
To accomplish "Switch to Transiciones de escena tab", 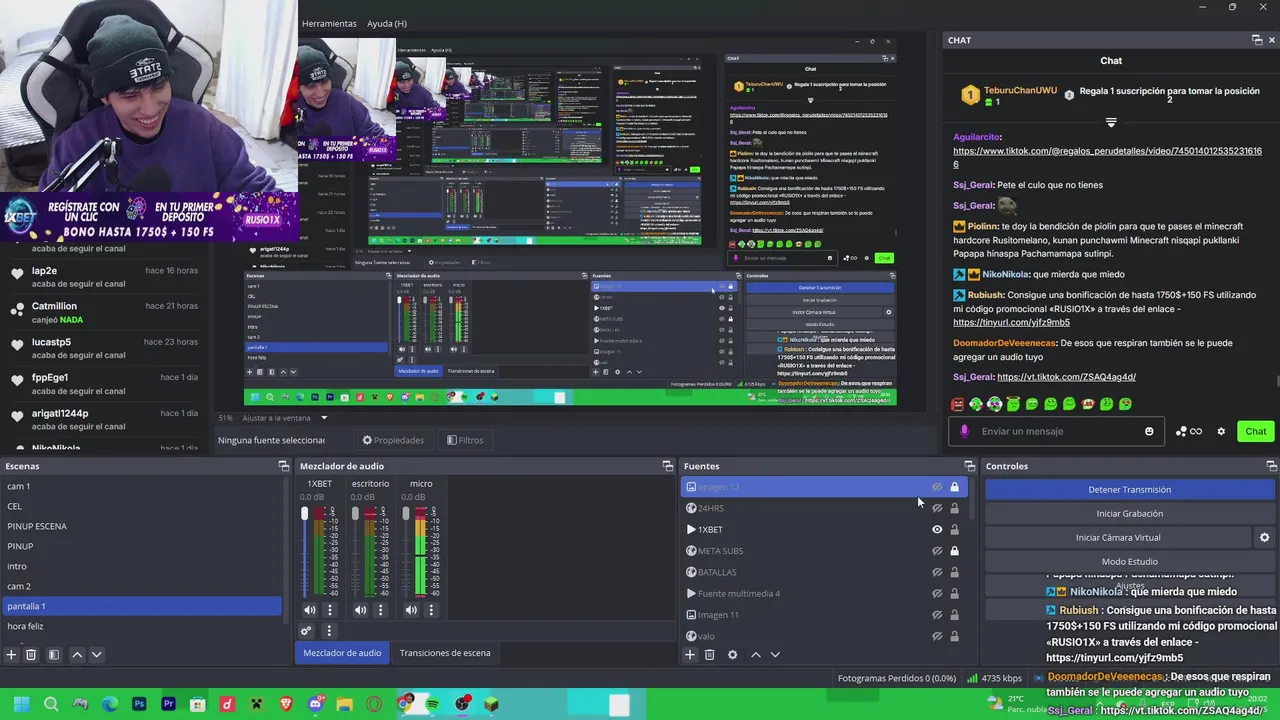I will 445,653.
